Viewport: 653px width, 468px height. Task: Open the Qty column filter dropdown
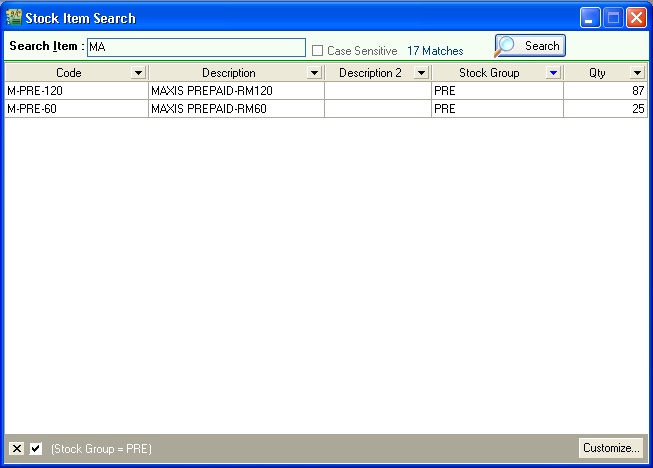pos(637,73)
